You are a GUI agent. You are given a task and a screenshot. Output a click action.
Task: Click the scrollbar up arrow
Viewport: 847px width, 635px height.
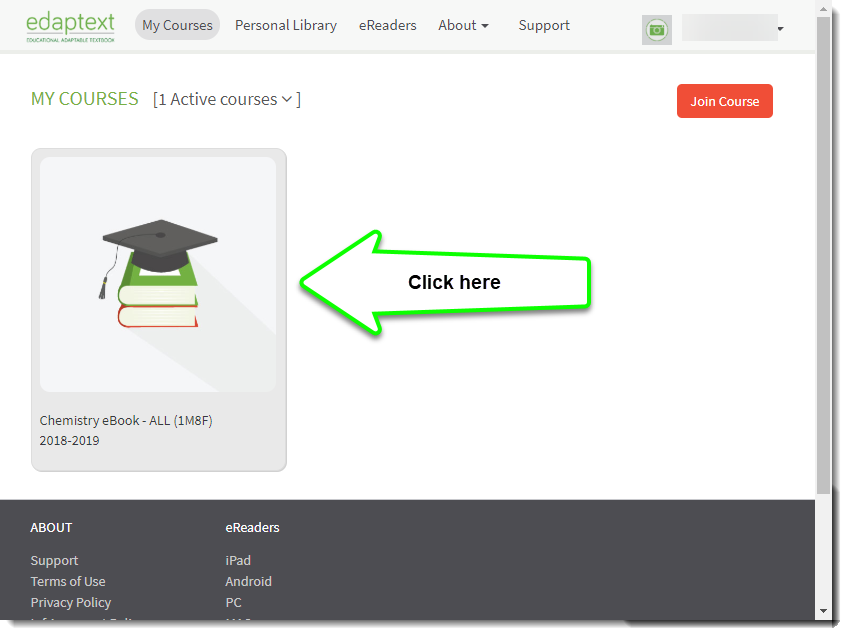pyautogui.click(x=823, y=8)
